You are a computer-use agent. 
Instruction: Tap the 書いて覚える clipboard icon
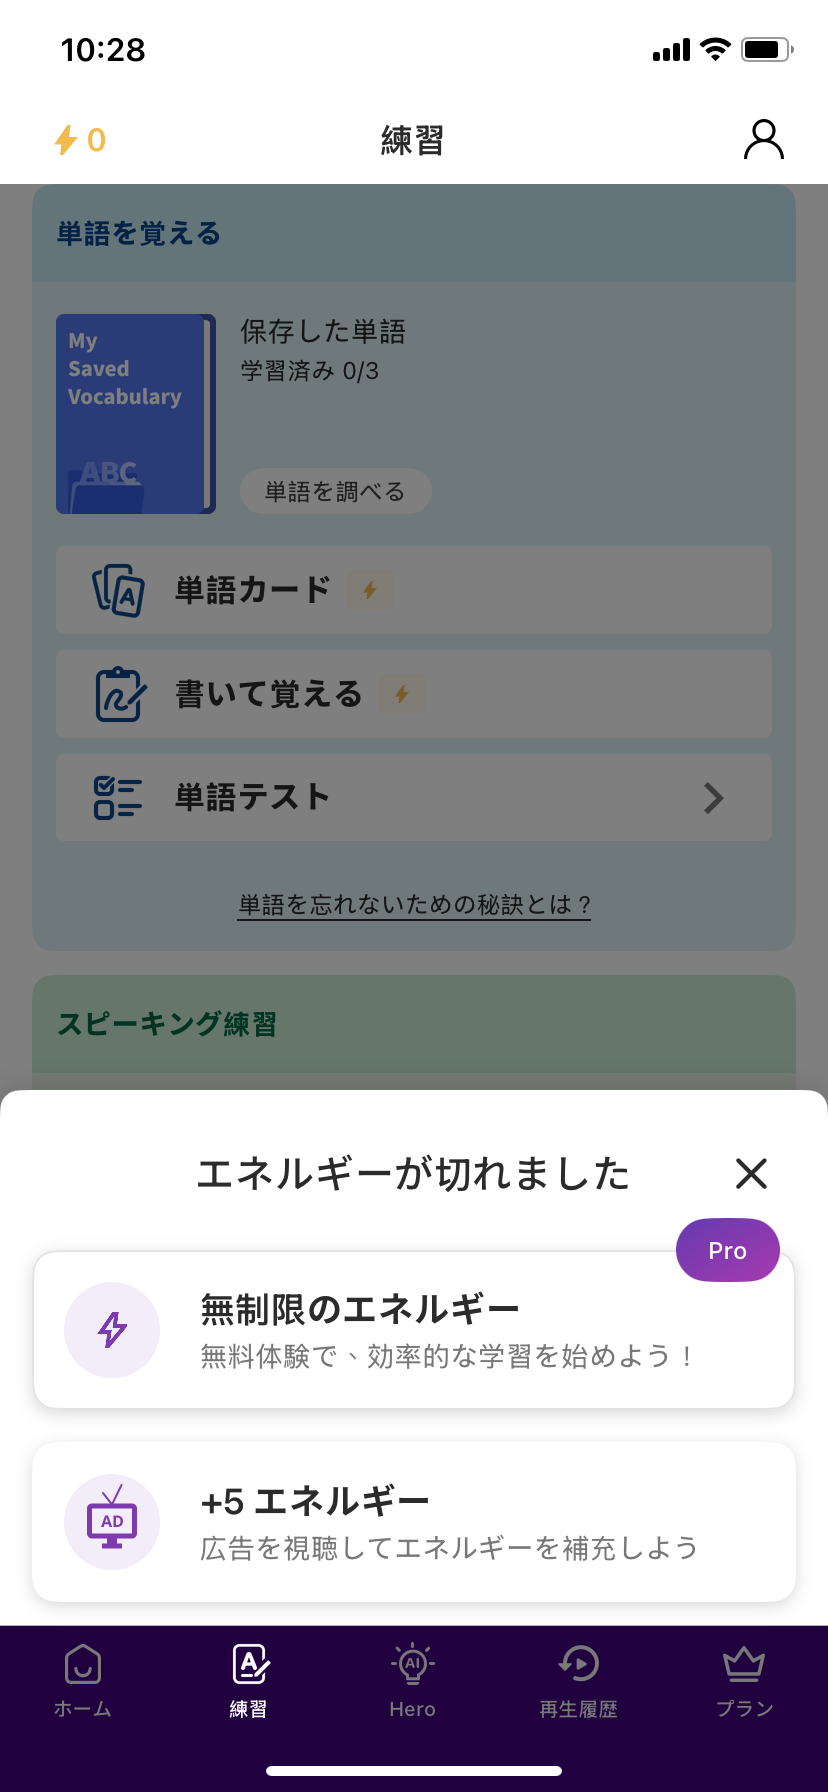click(x=119, y=694)
